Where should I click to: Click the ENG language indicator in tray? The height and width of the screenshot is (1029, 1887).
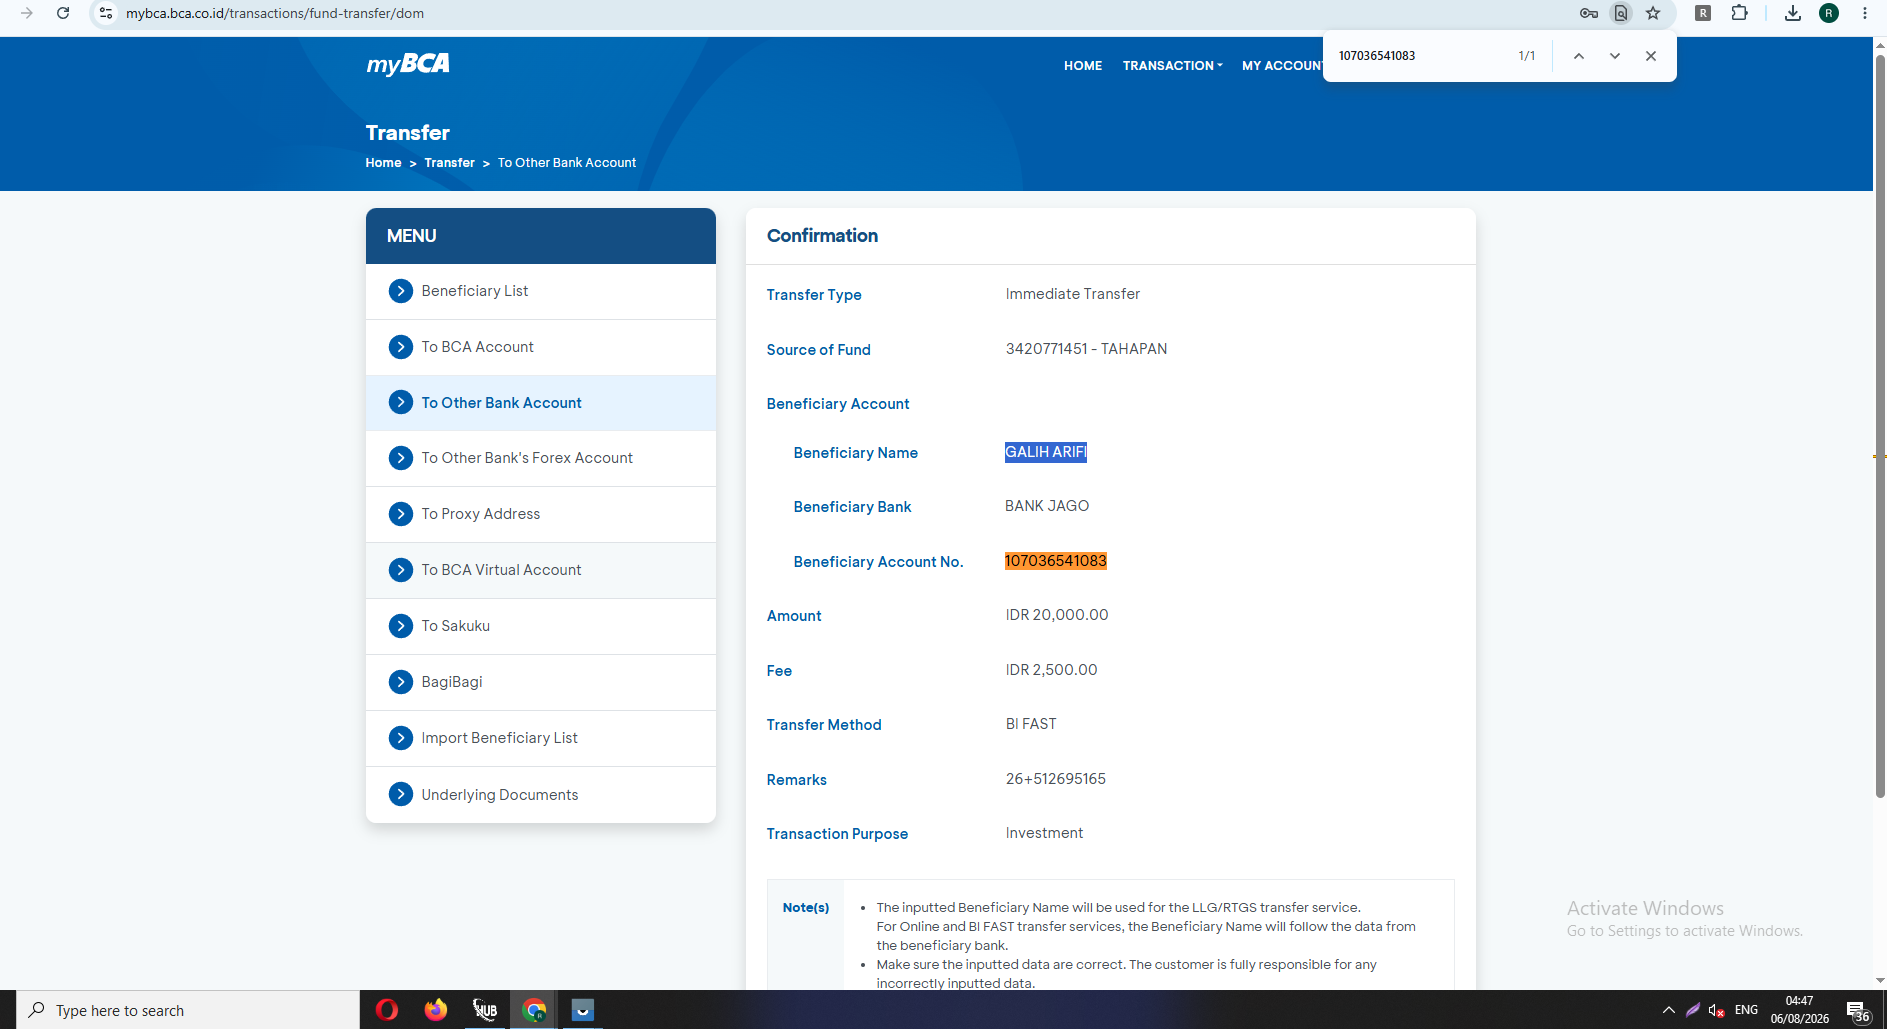(1746, 1010)
